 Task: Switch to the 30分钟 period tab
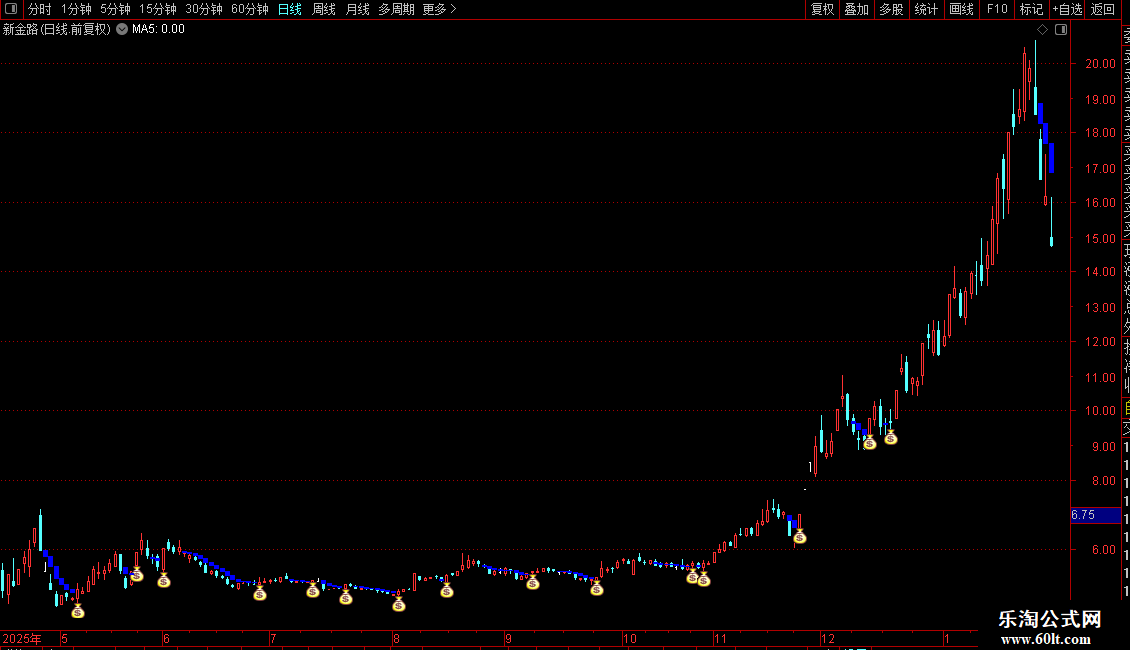click(x=204, y=9)
